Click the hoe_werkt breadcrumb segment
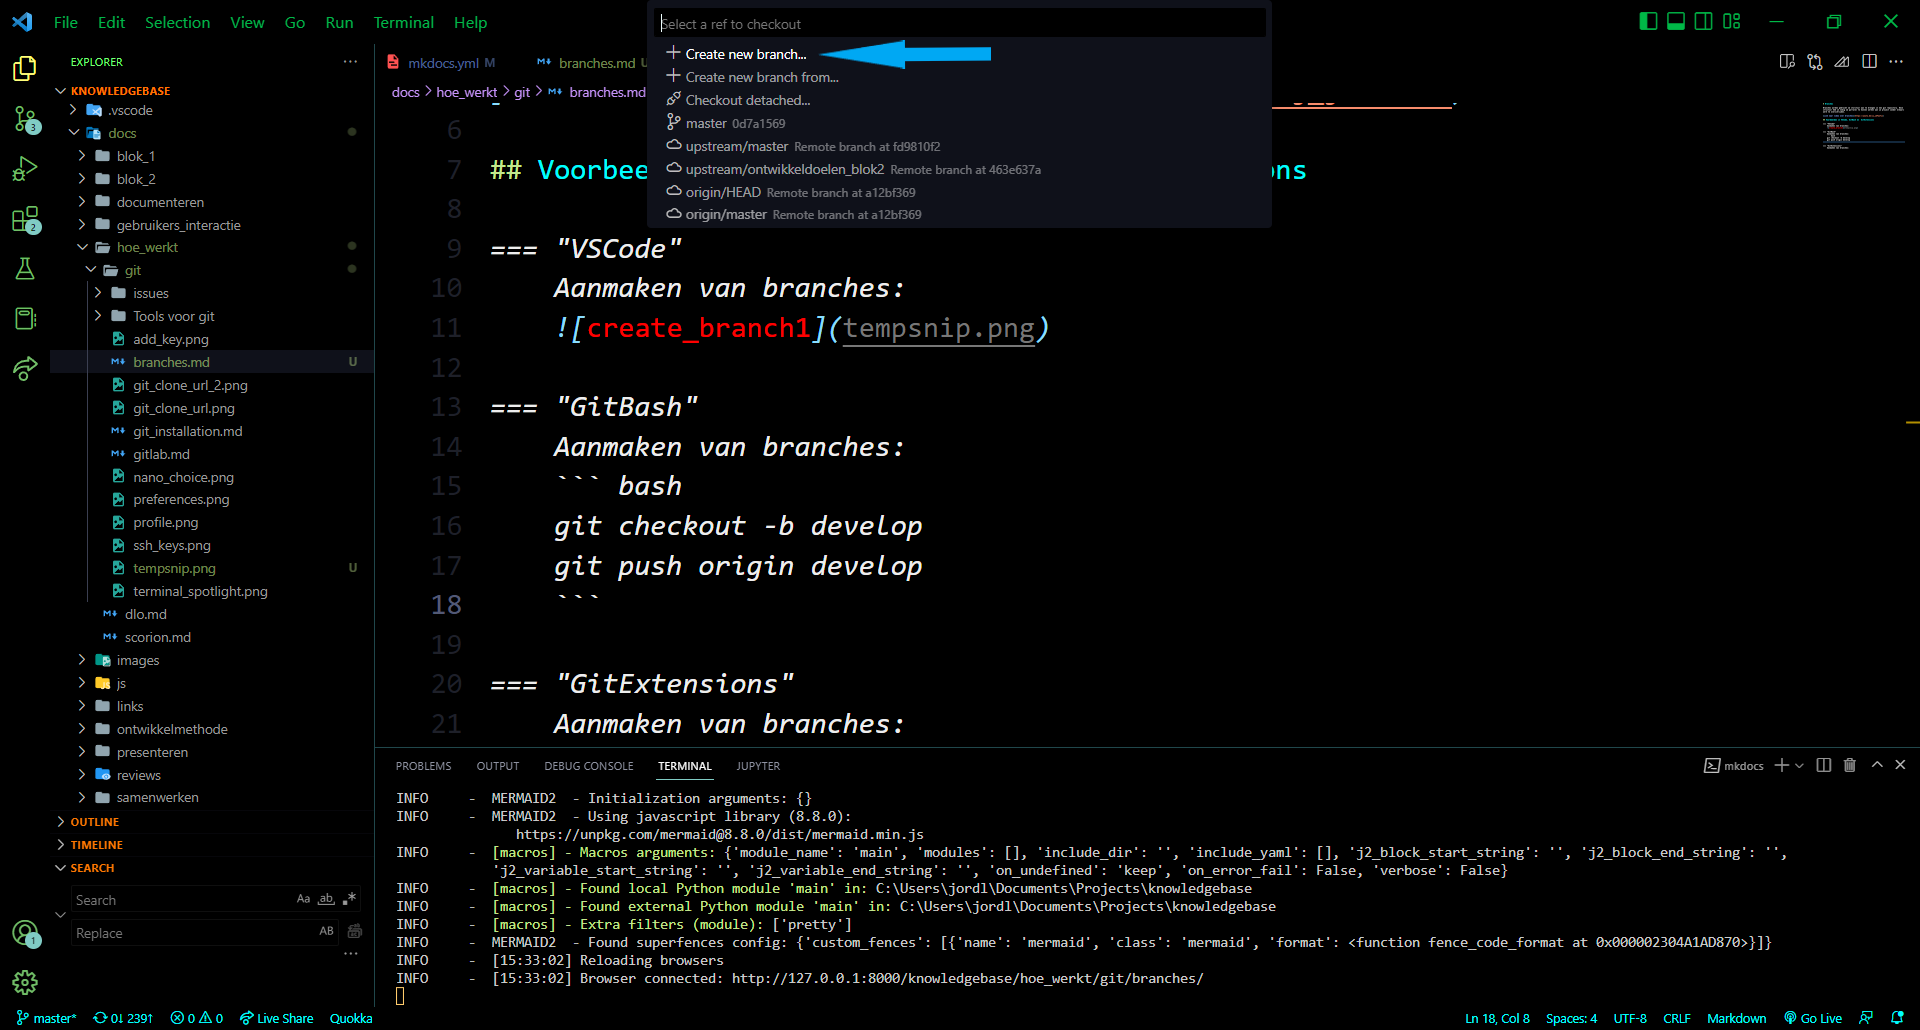Image resolution: width=1920 pixels, height=1030 pixels. [466, 92]
